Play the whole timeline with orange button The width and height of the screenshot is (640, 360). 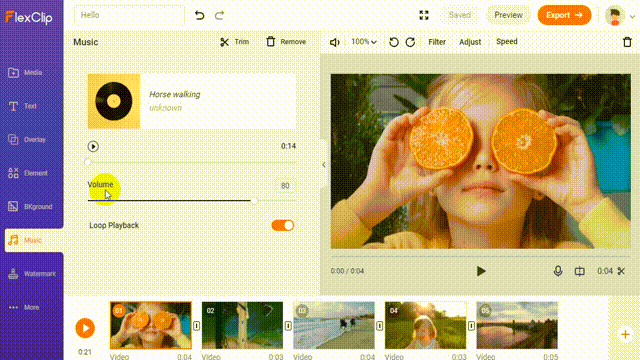(x=85, y=328)
